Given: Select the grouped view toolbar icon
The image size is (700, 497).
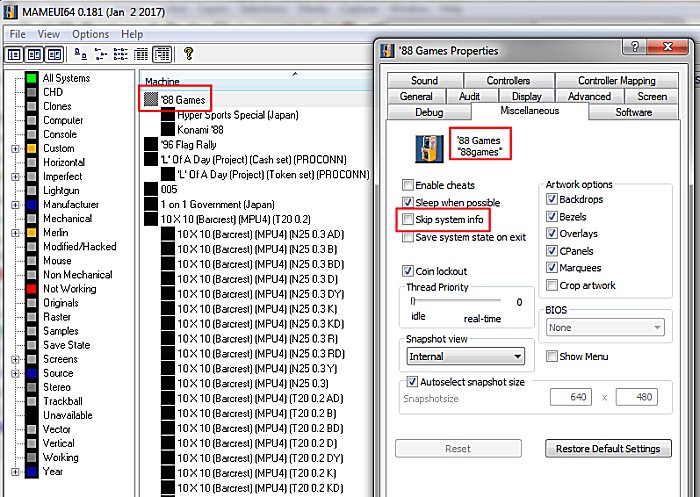Looking at the screenshot, I should tap(162, 54).
